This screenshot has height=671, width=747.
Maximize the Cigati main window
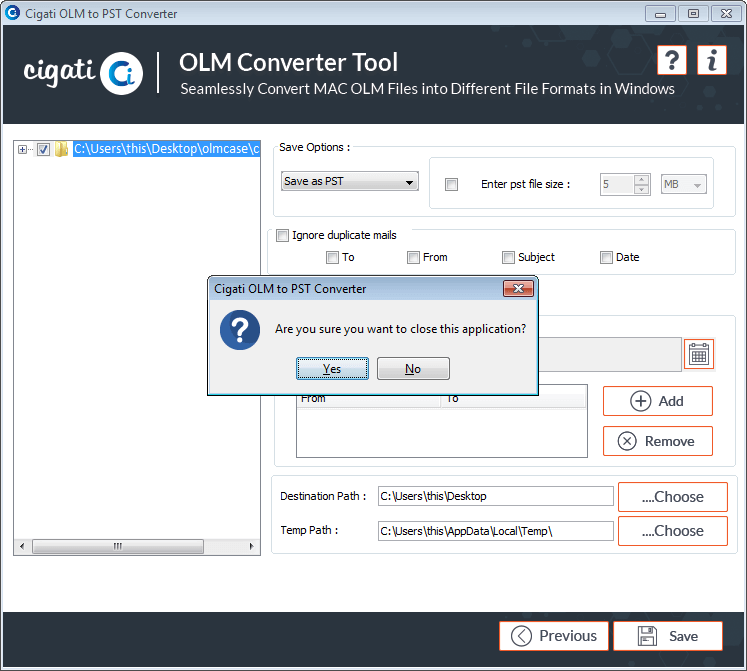click(693, 14)
